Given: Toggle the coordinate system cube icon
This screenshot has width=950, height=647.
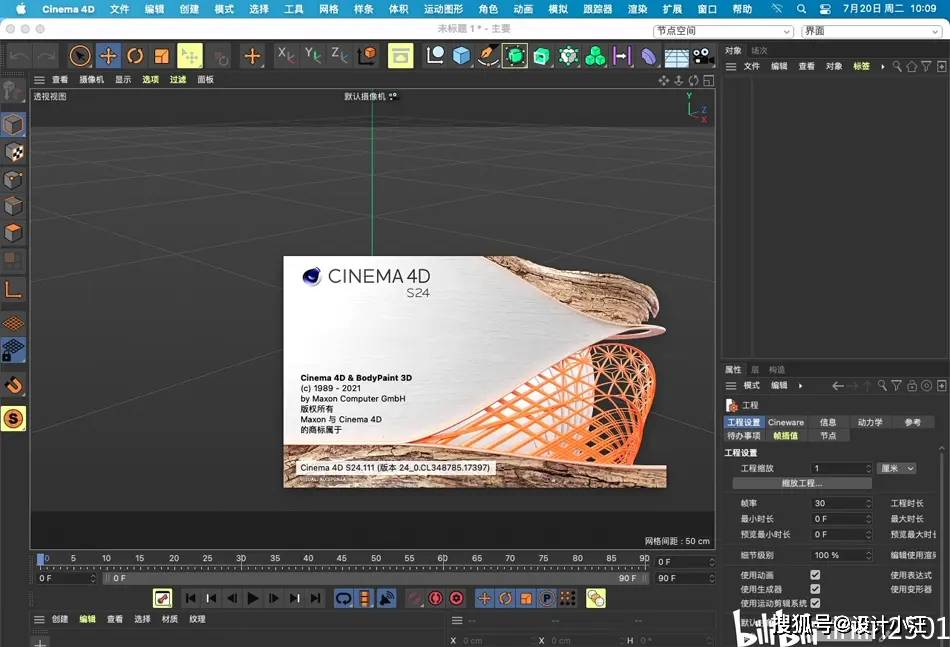Looking at the screenshot, I should point(367,56).
